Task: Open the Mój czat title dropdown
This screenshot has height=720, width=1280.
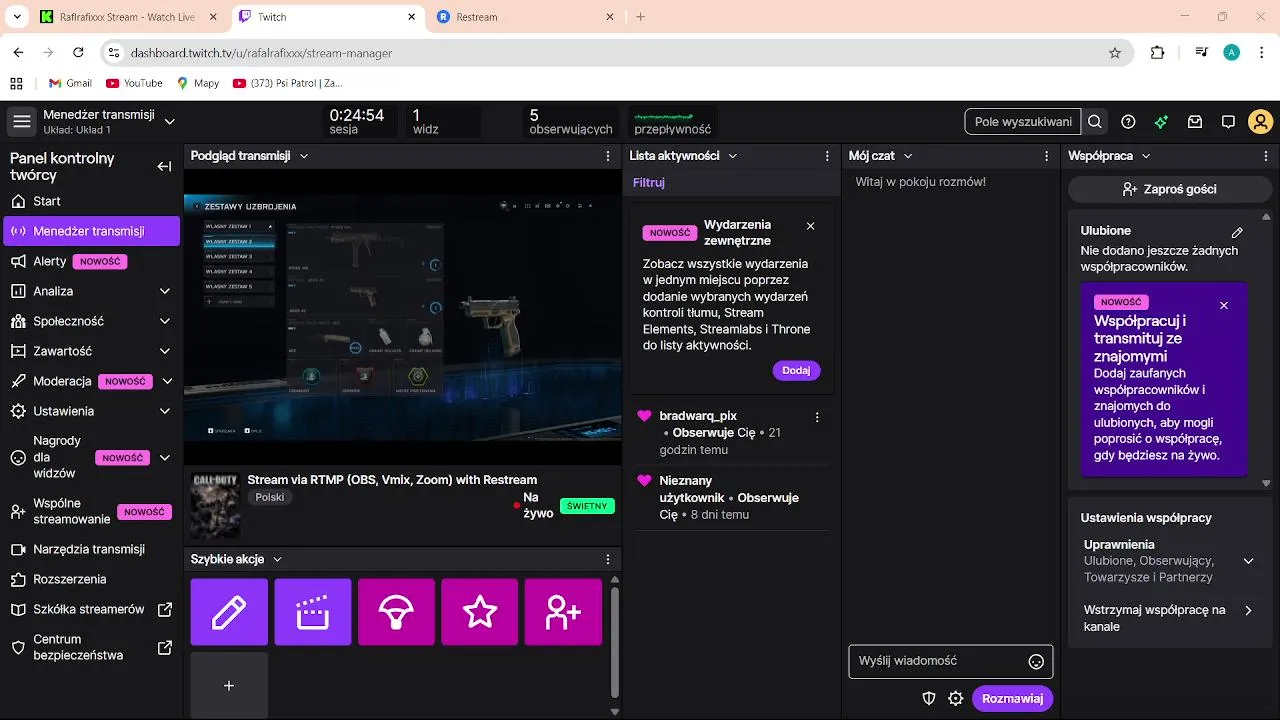Action: point(908,156)
